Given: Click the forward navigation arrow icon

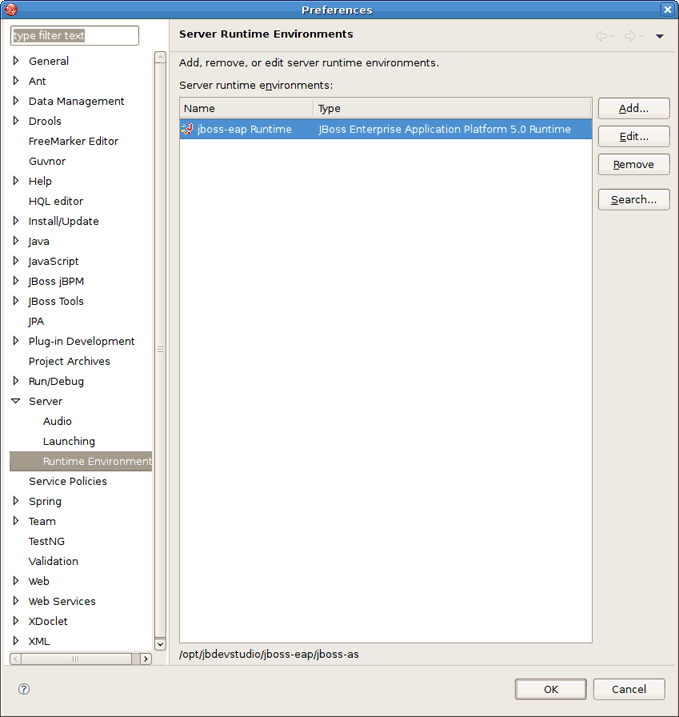Looking at the screenshot, I should pyautogui.click(x=630, y=36).
